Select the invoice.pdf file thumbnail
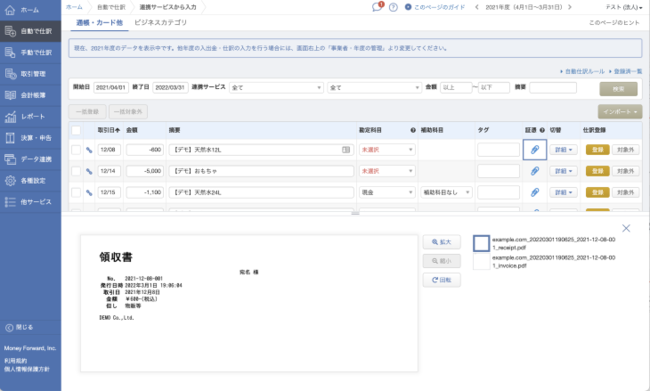 (x=481, y=262)
